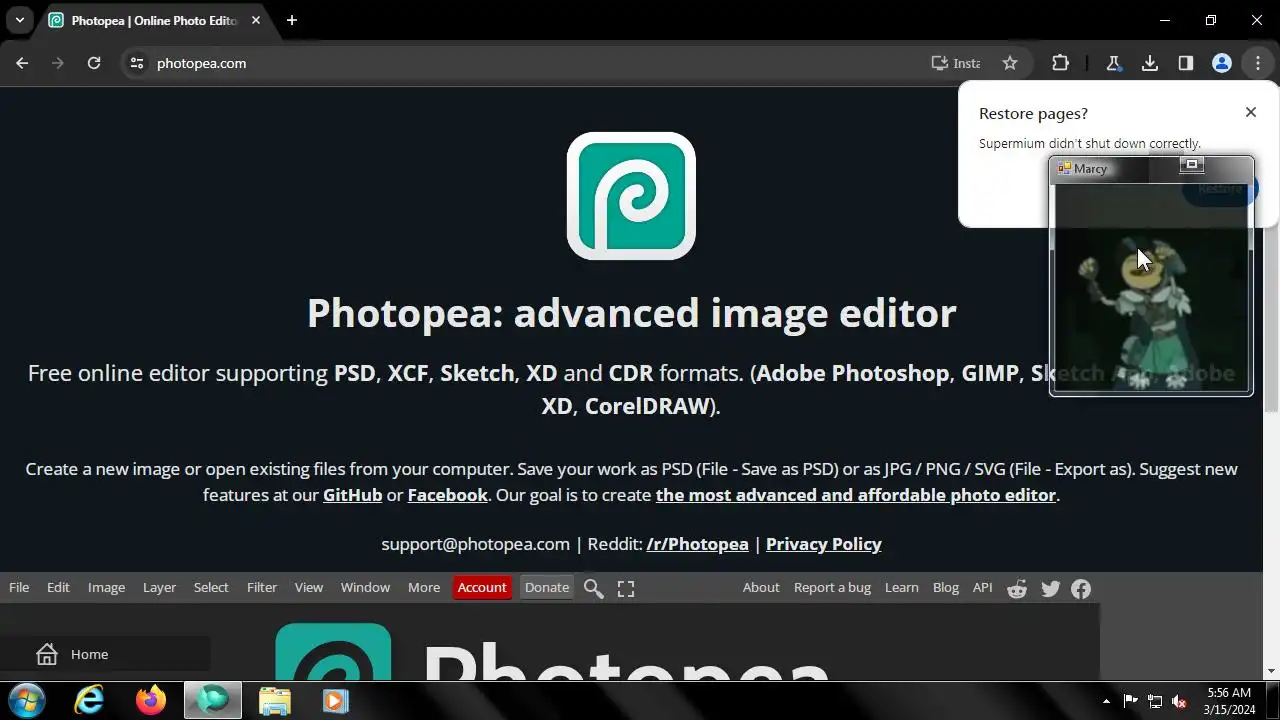Open Report a bug link

pyautogui.click(x=832, y=588)
